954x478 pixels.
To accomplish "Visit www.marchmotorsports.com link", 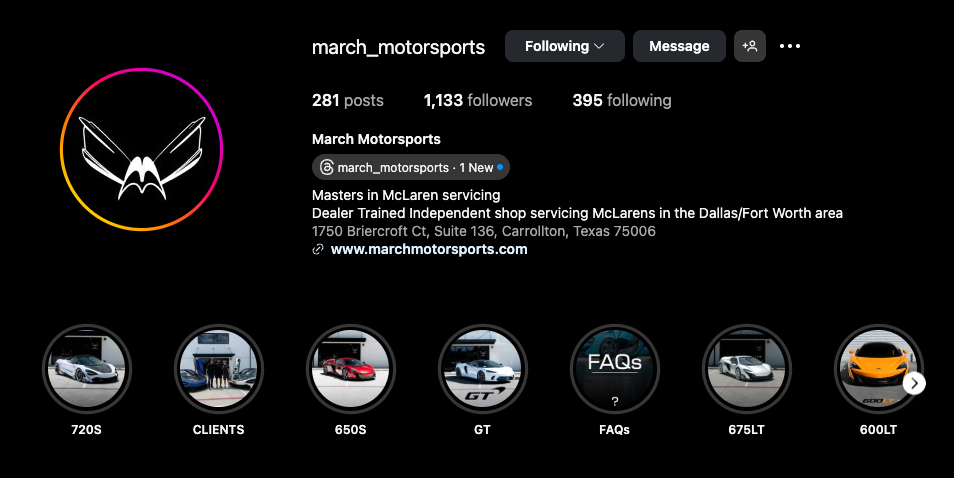I will click(429, 249).
